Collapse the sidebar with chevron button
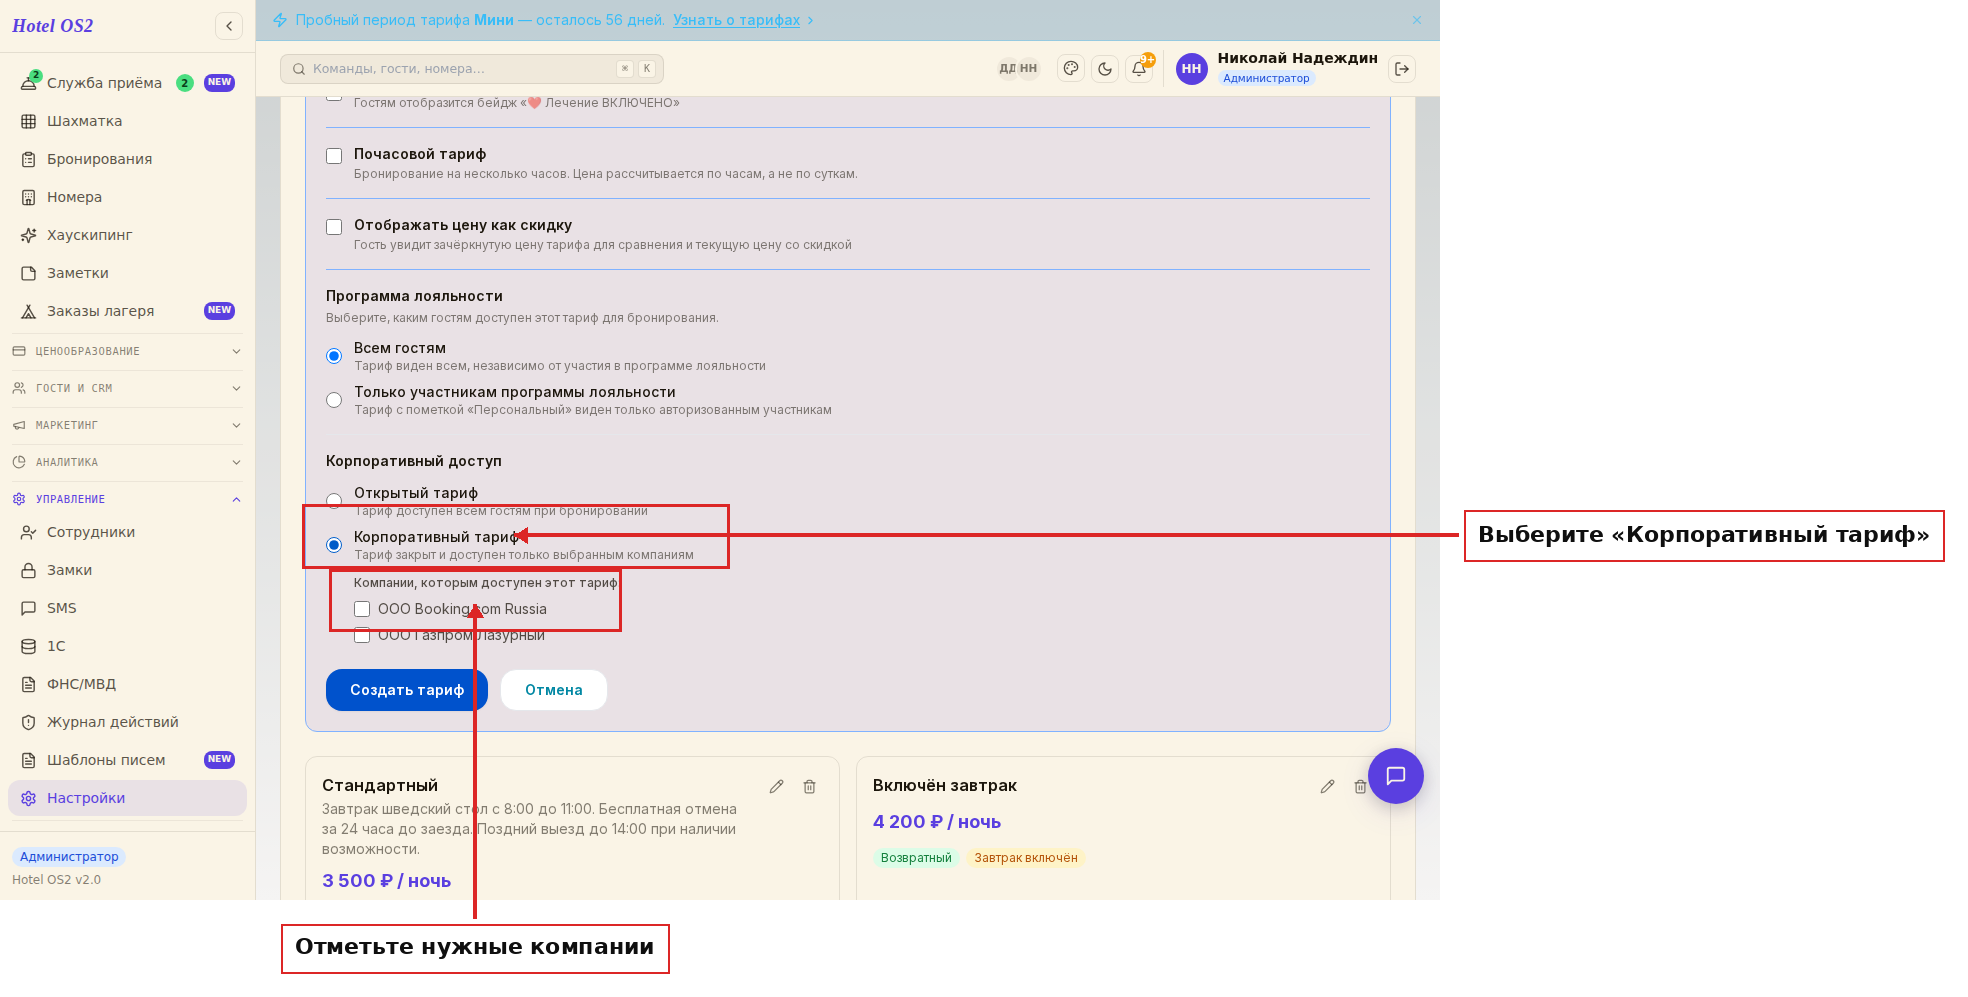This screenshot has height=997, width=1968. tap(229, 26)
